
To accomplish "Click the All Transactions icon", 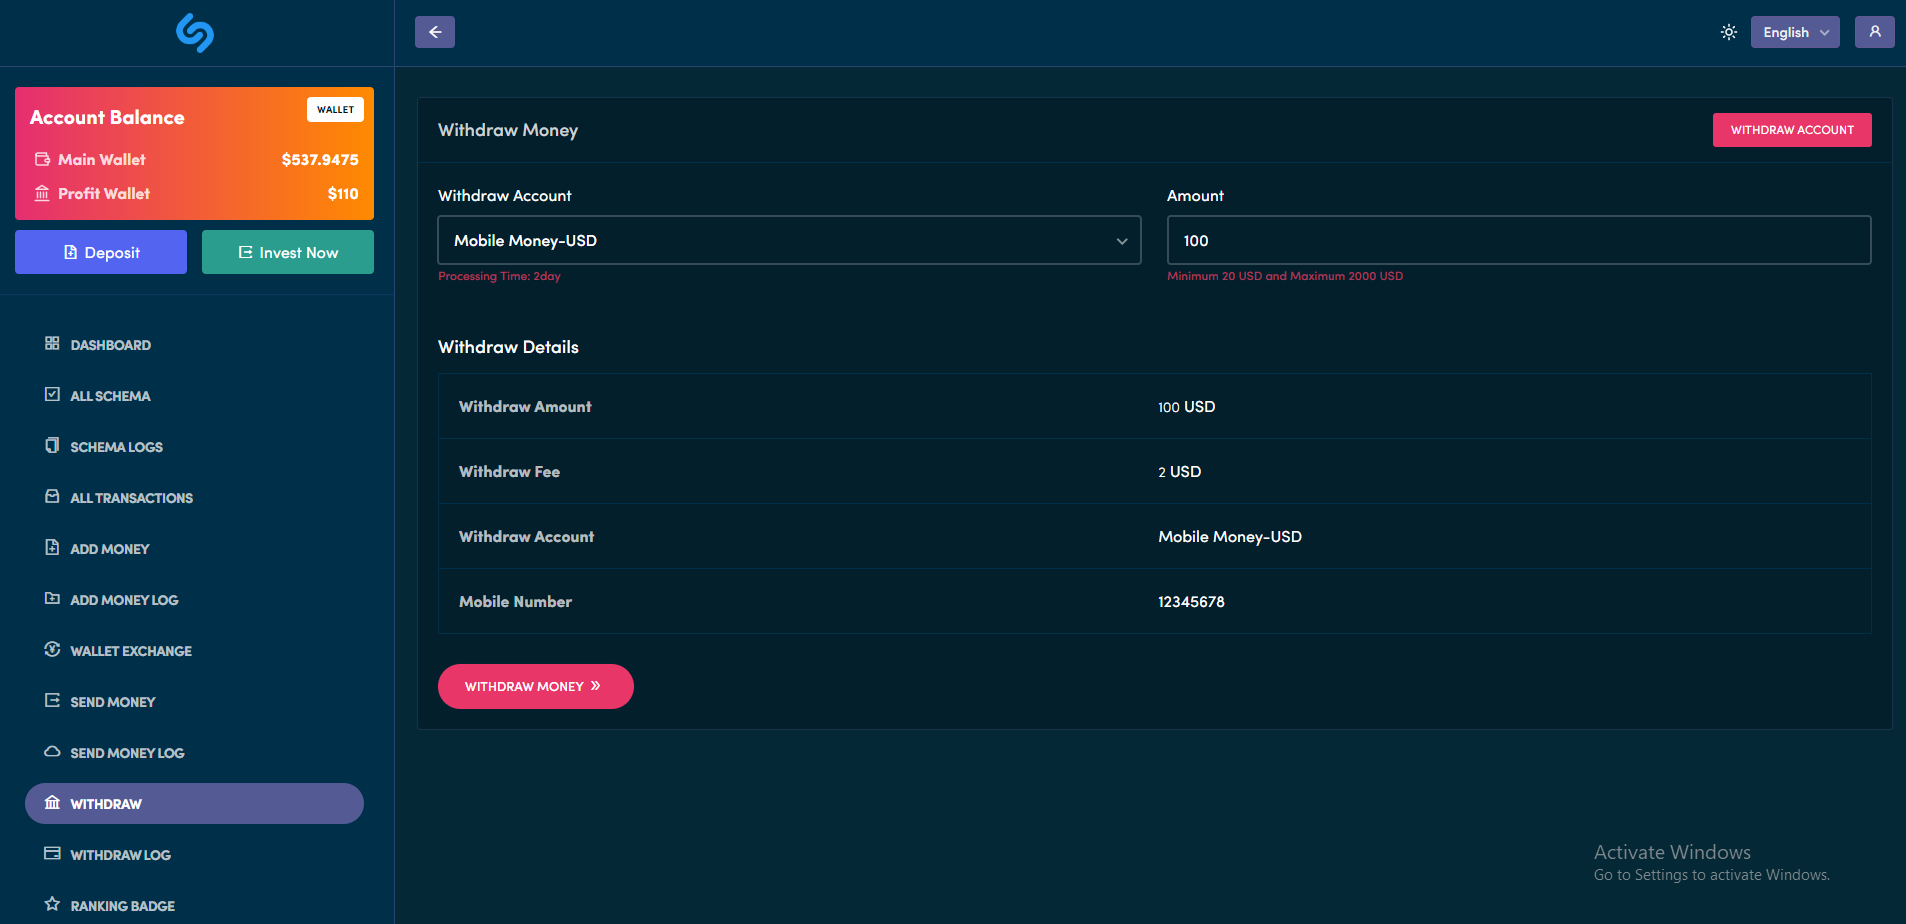I will tap(52, 496).
